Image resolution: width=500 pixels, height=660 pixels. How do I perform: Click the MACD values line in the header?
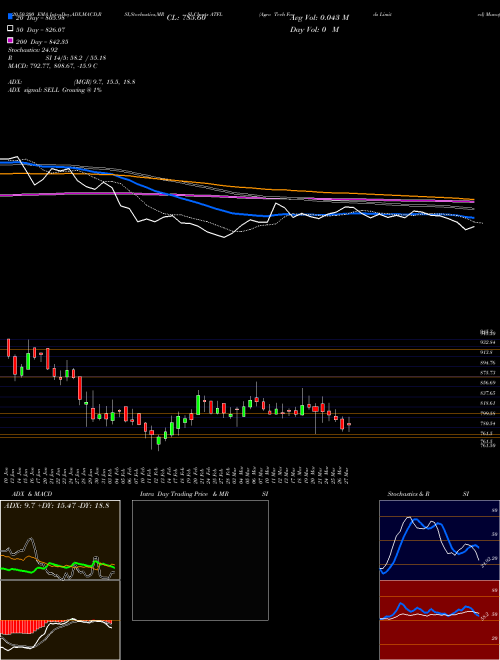(53, 66)
